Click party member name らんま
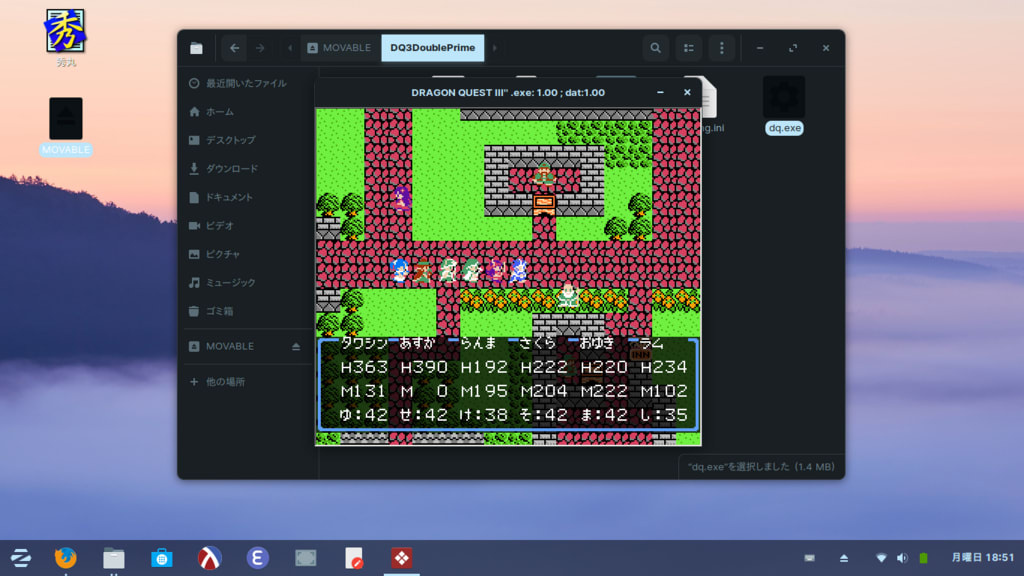Screen dimensions: 1024x576 pos(479,343)
